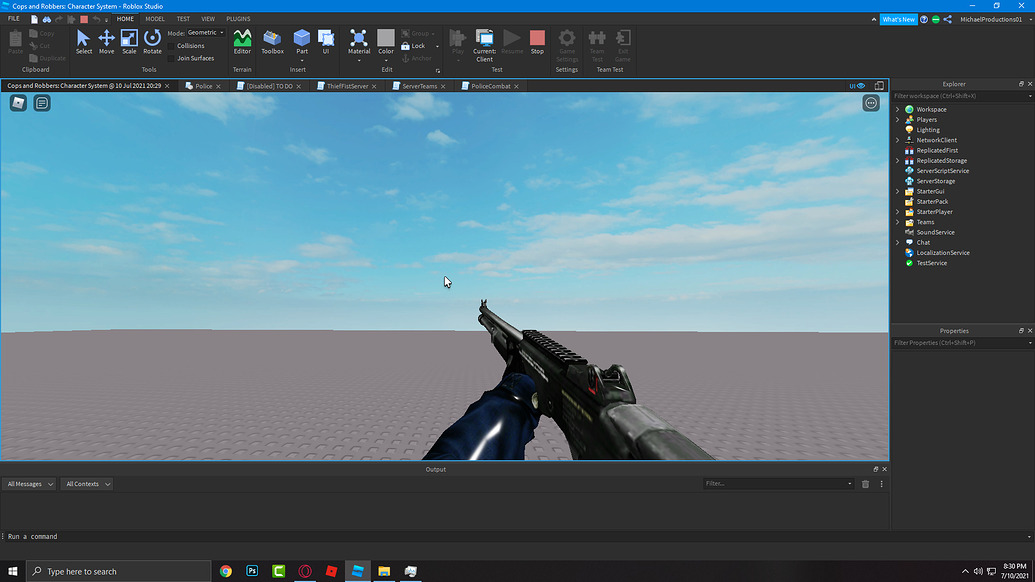Open the Material picker
Viewport: 1035px width, 582px height.
coord(359,42)
